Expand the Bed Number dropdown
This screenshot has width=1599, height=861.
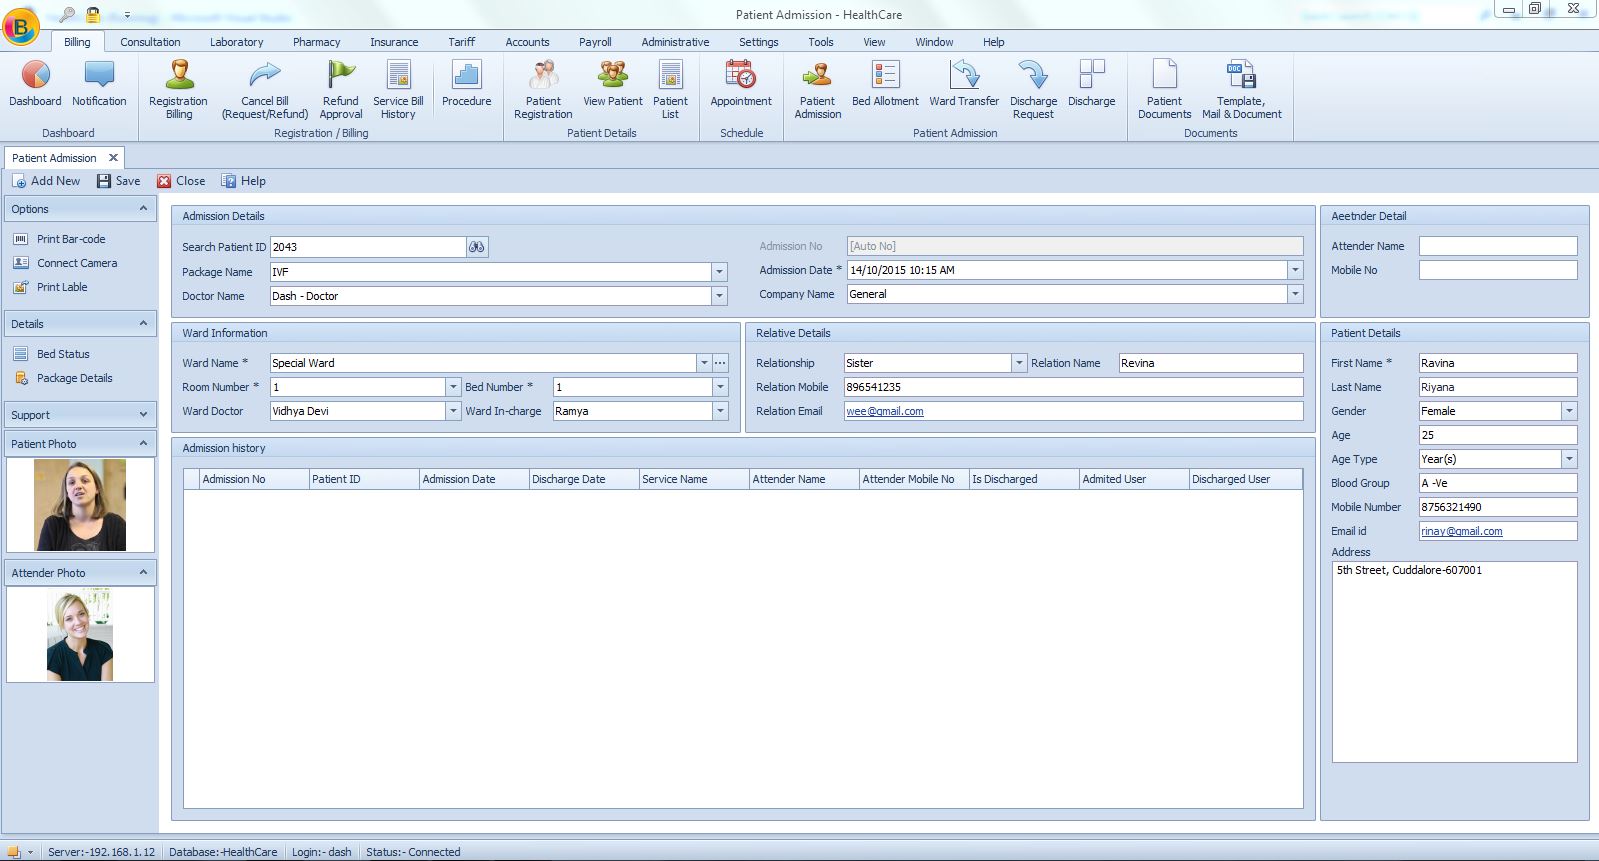[720, 387]
